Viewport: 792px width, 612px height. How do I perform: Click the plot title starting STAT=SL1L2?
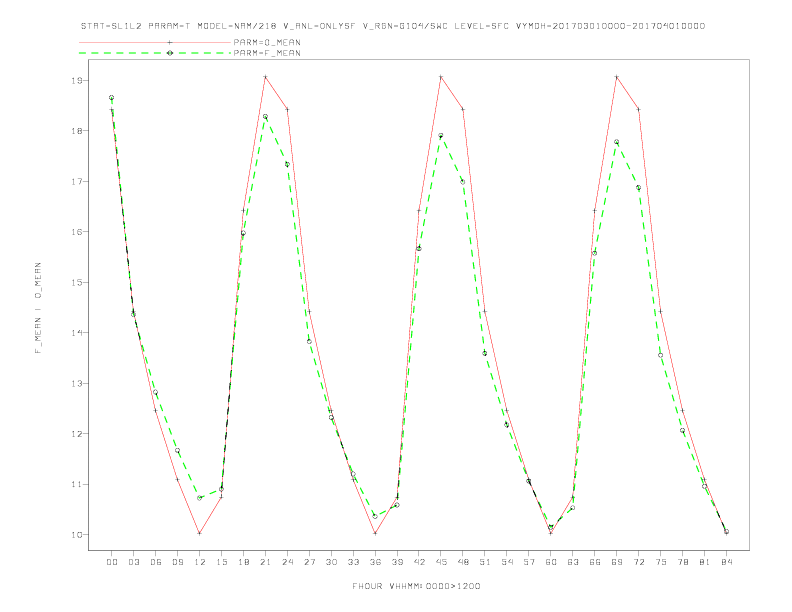393,26
